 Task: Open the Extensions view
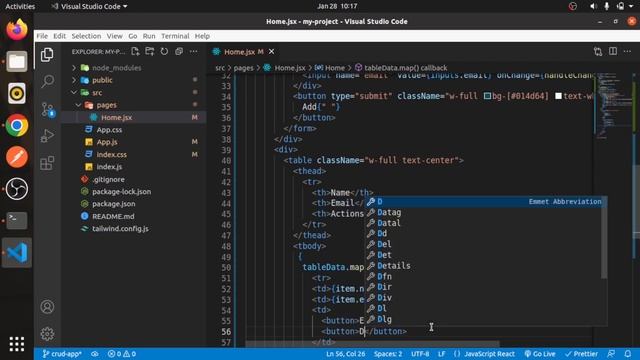[47, 163]
